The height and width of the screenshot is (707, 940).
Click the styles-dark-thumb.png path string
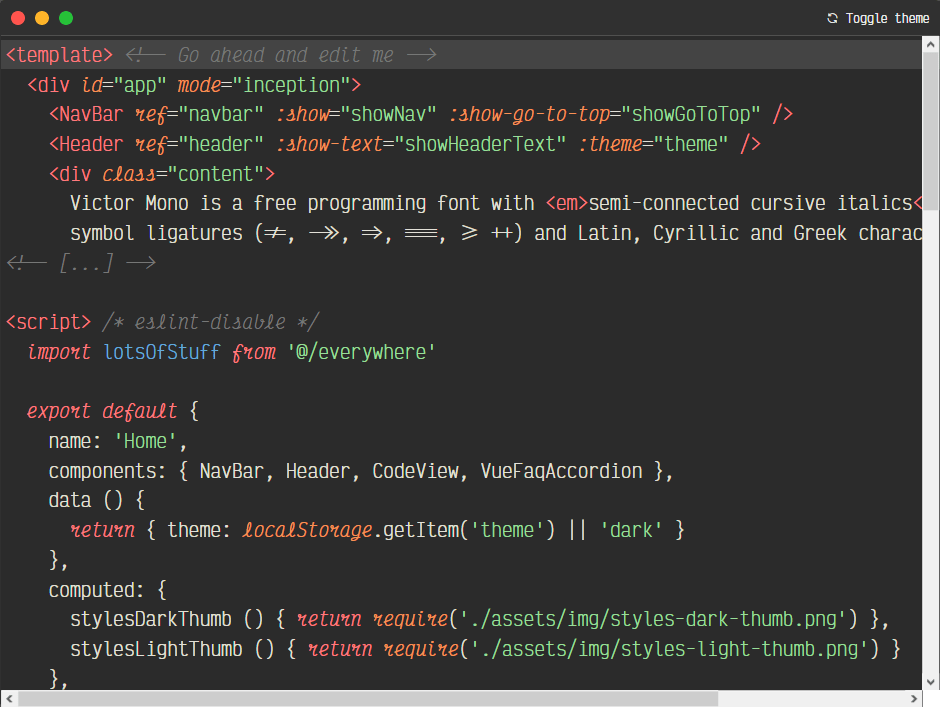pos(660,619)
